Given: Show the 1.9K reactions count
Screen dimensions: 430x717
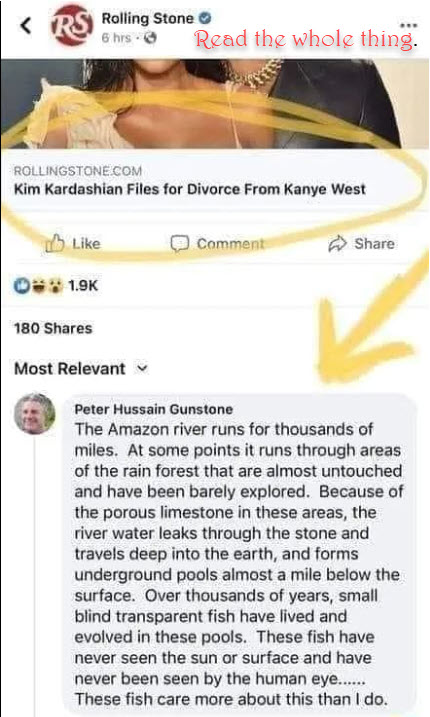Looking at the screenshot, I should pos(83,286).
